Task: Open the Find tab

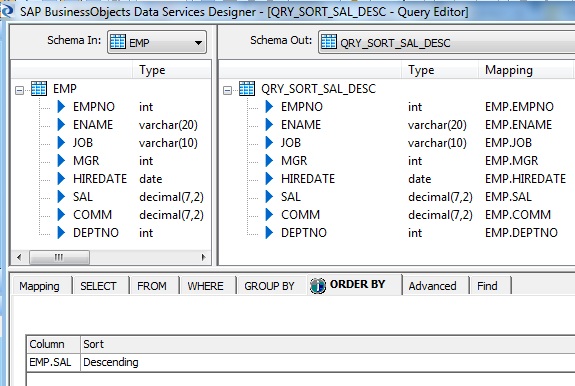Action: click(487, 286)
